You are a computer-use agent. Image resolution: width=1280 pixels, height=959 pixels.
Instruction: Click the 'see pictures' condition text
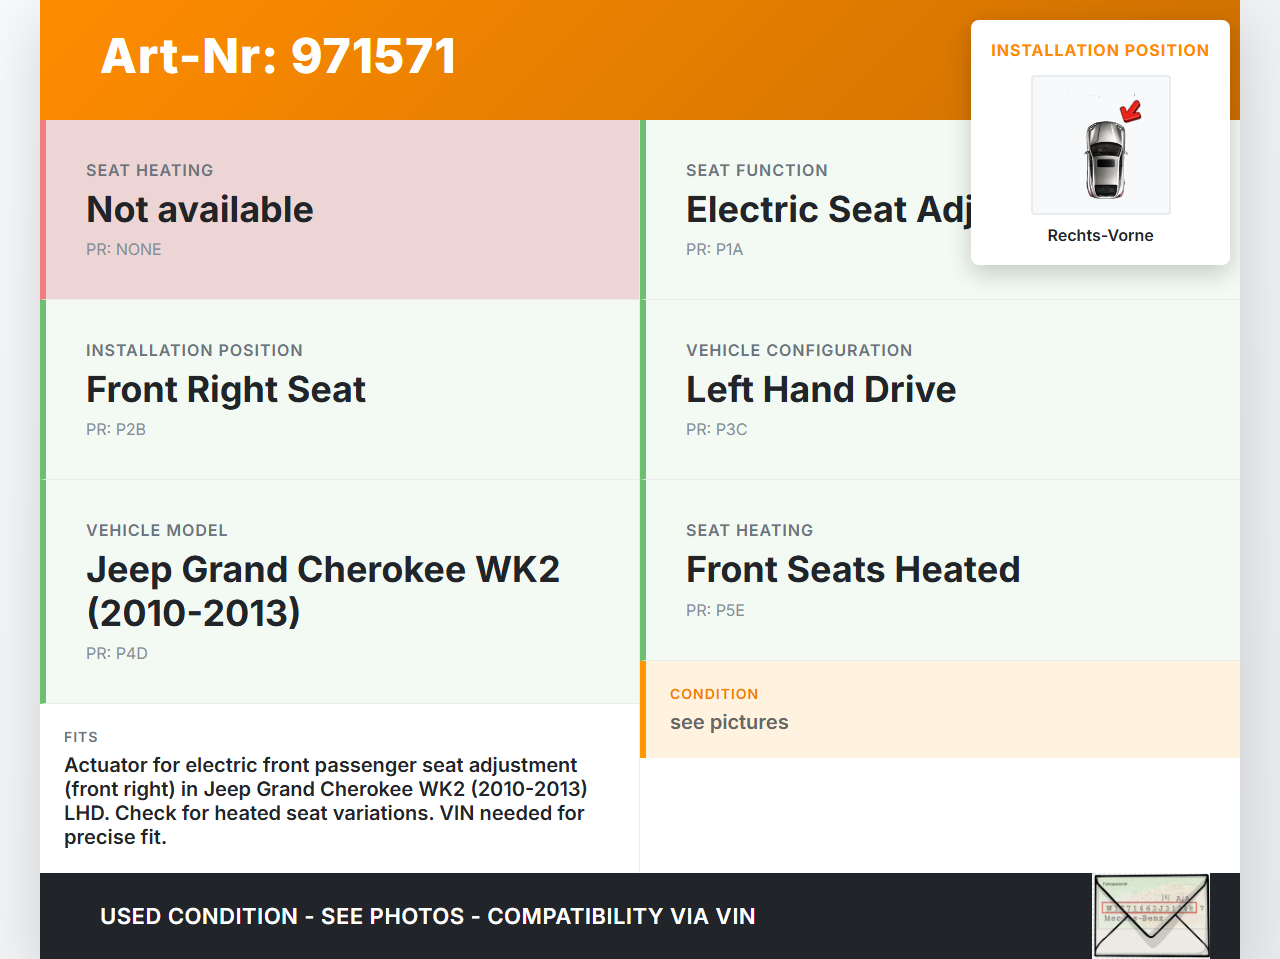pyautogui.click(x=729, y=722)
